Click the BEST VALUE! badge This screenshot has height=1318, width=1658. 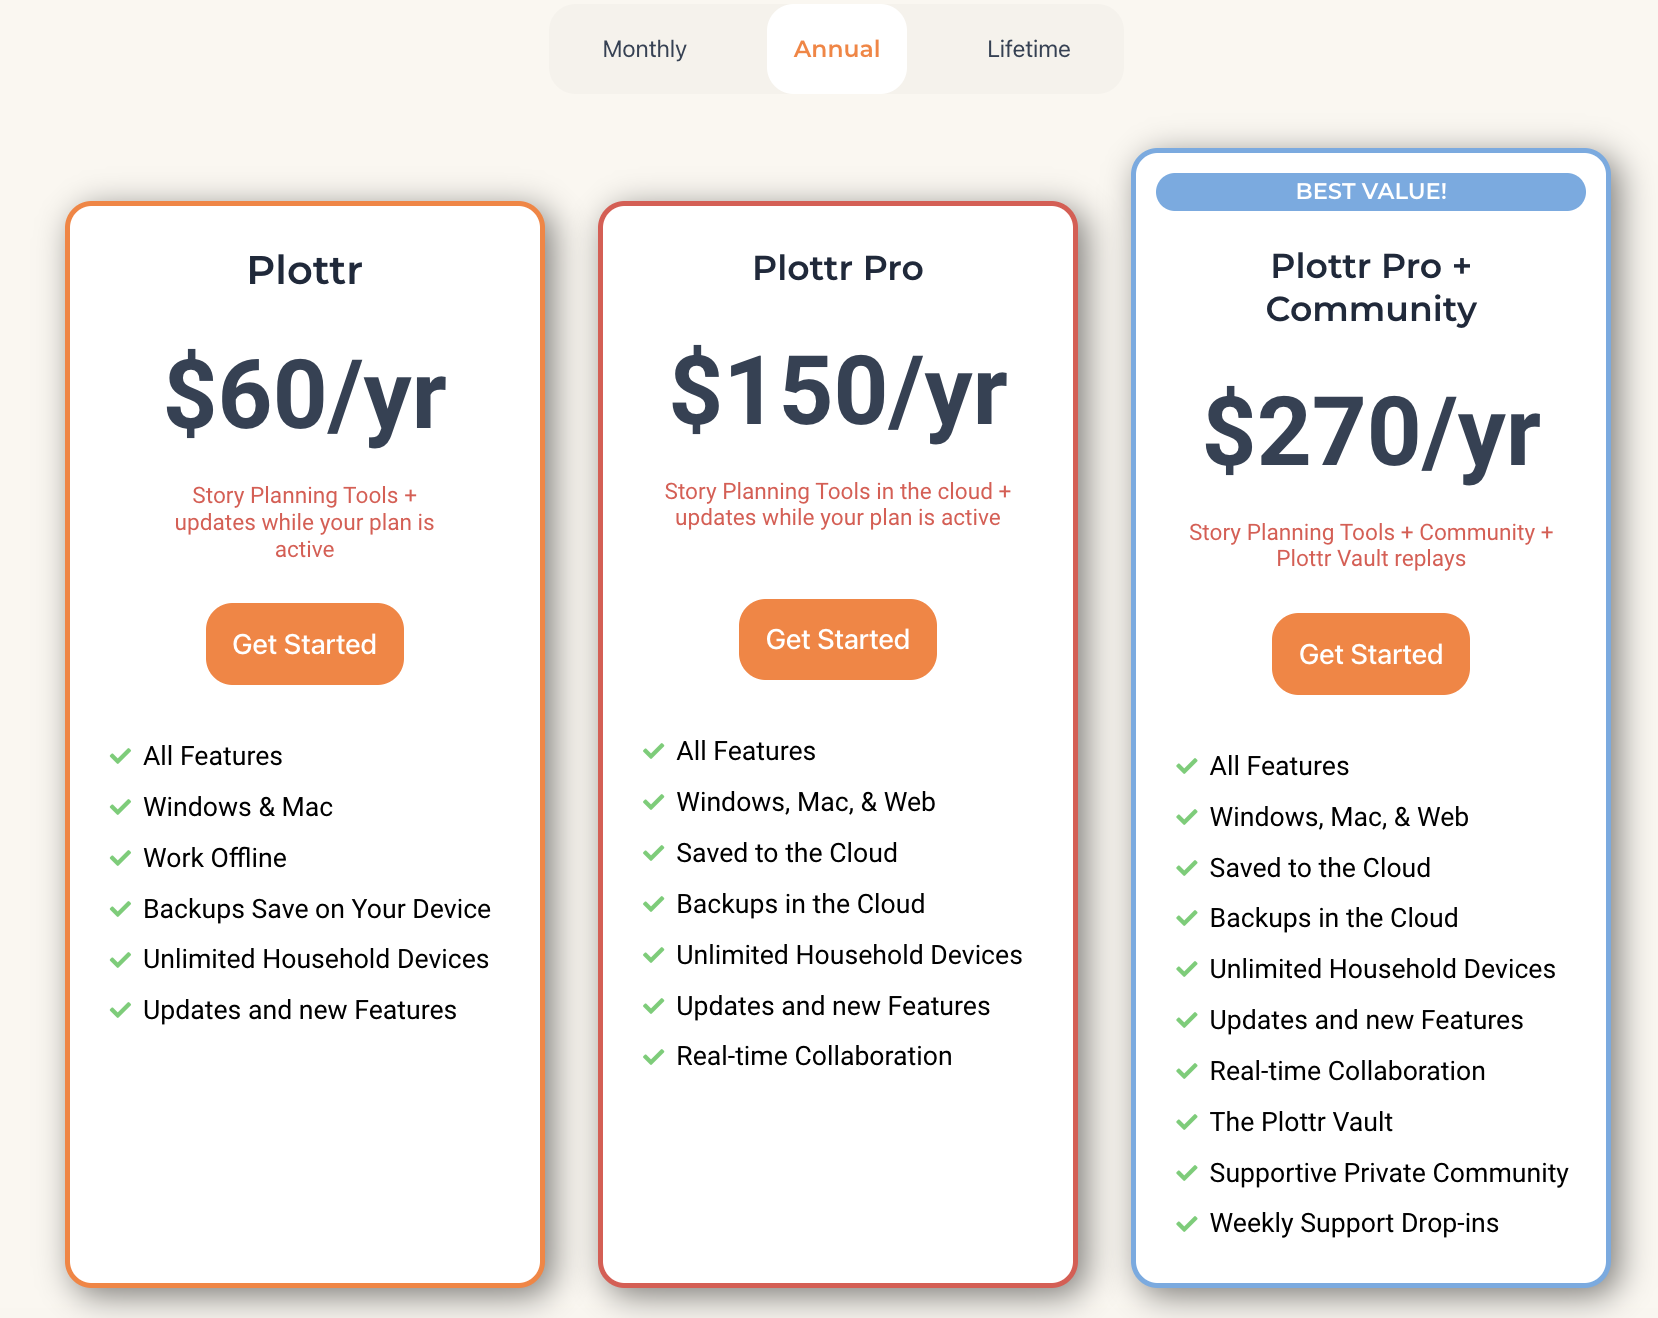click(x=1370, y=191)
